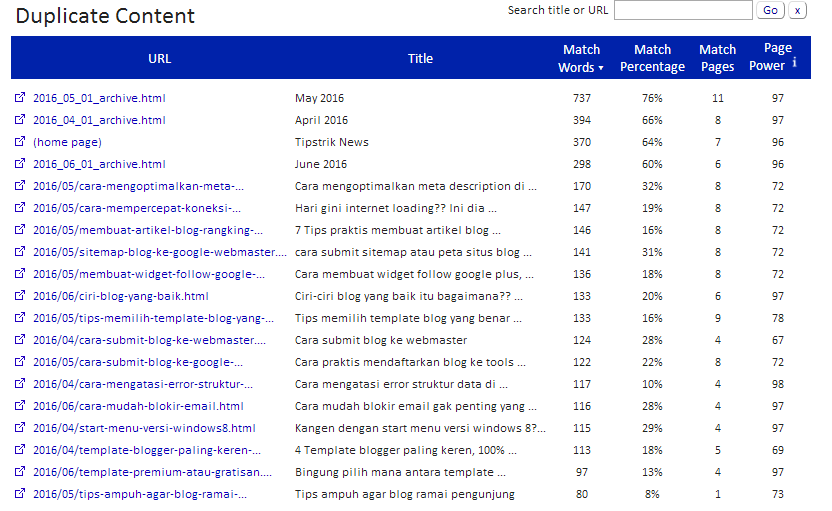Open the 2016_04_01_archive.html link

coord(99,120)
